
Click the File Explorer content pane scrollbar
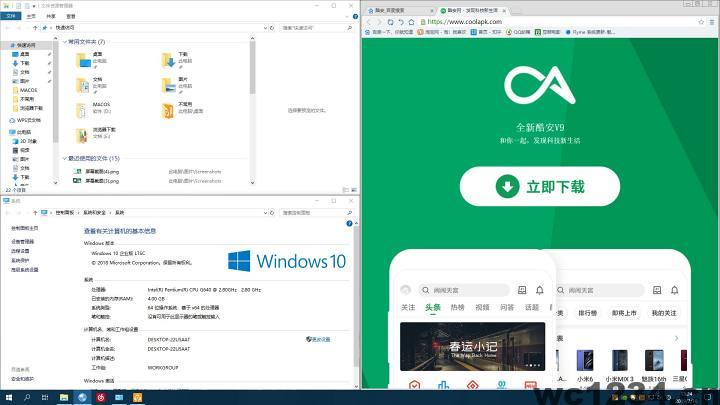(252, 69)
